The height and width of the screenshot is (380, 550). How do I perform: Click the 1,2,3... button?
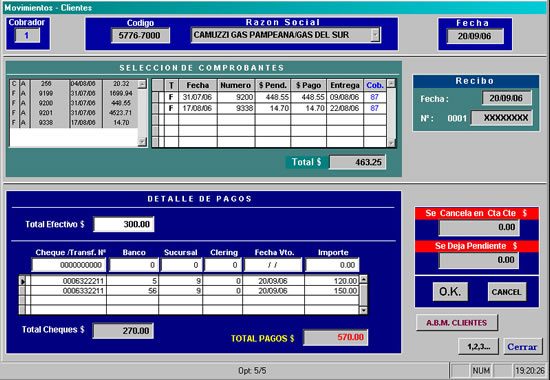tap(478, 347)
